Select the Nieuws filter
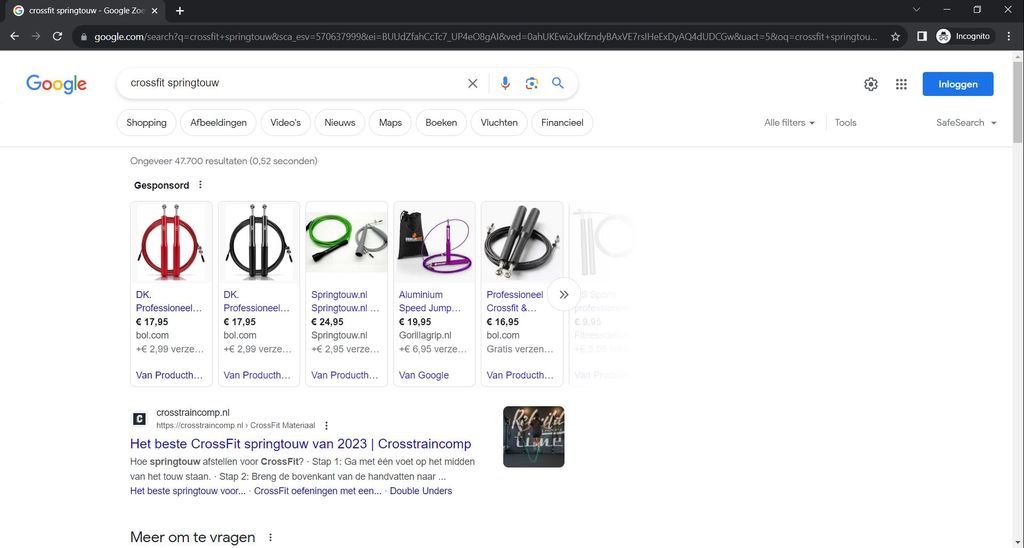This screenshot has height=548, width=1024. (x=340, y=123)
